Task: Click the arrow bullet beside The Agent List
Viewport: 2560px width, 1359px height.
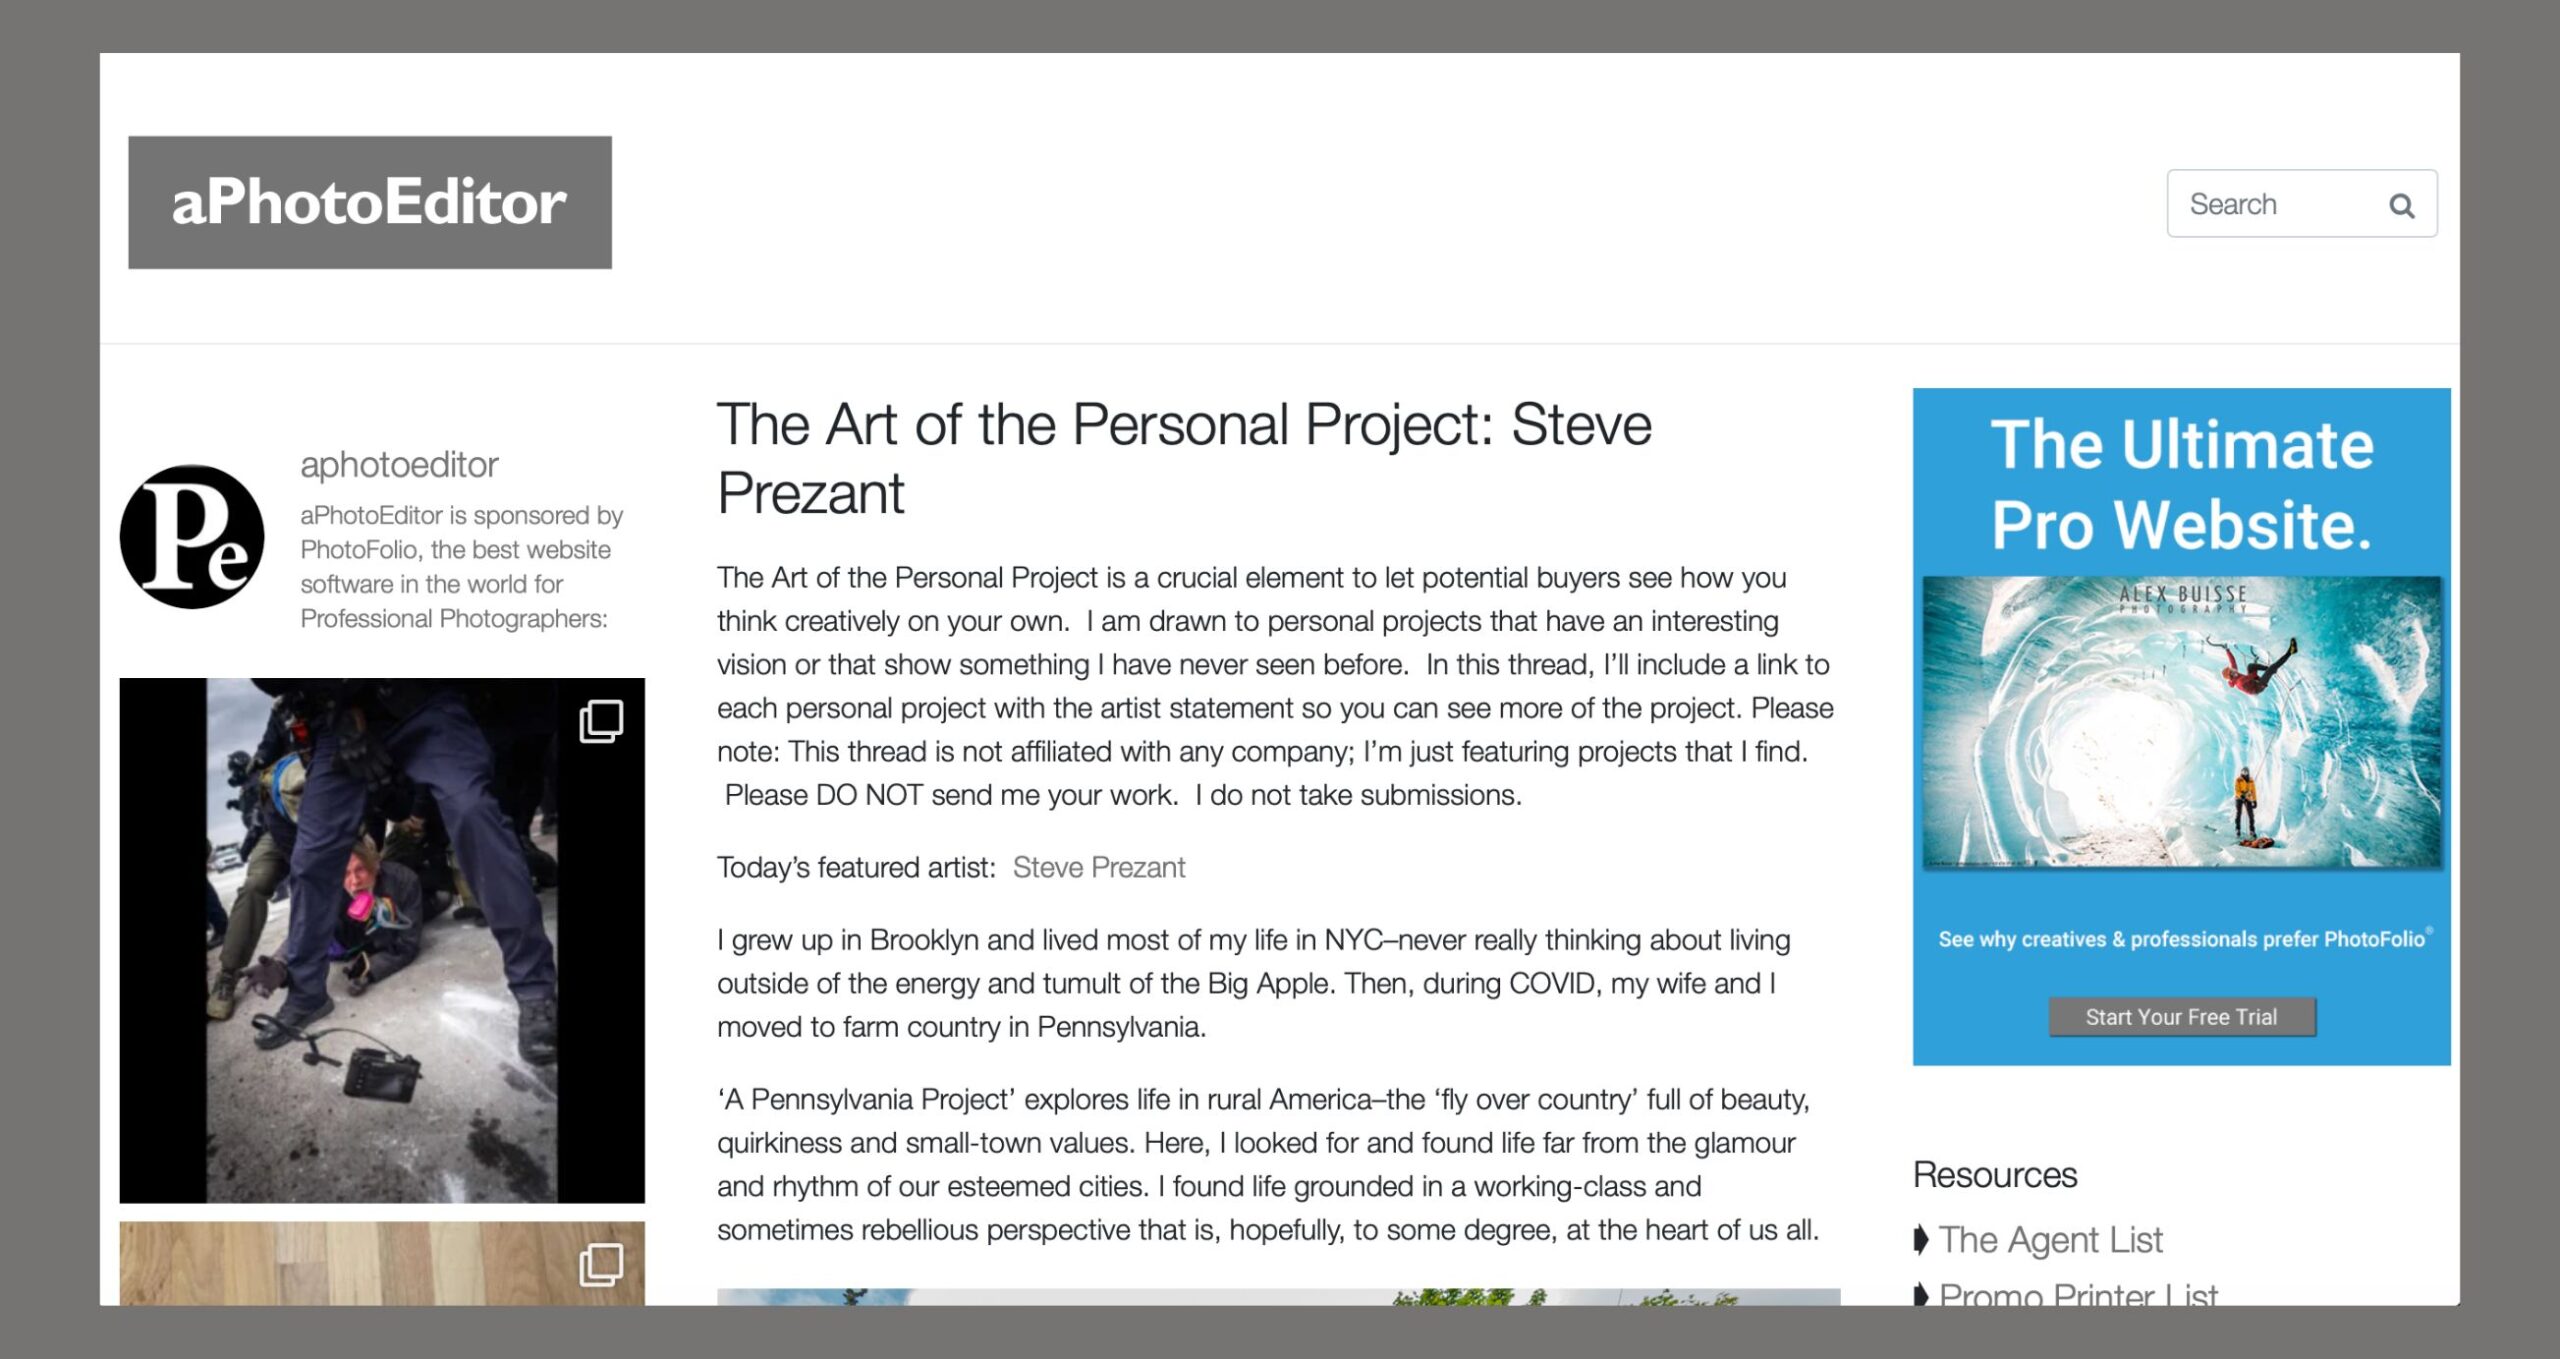Action: pyautogui.click(x=1920, y=1240)
